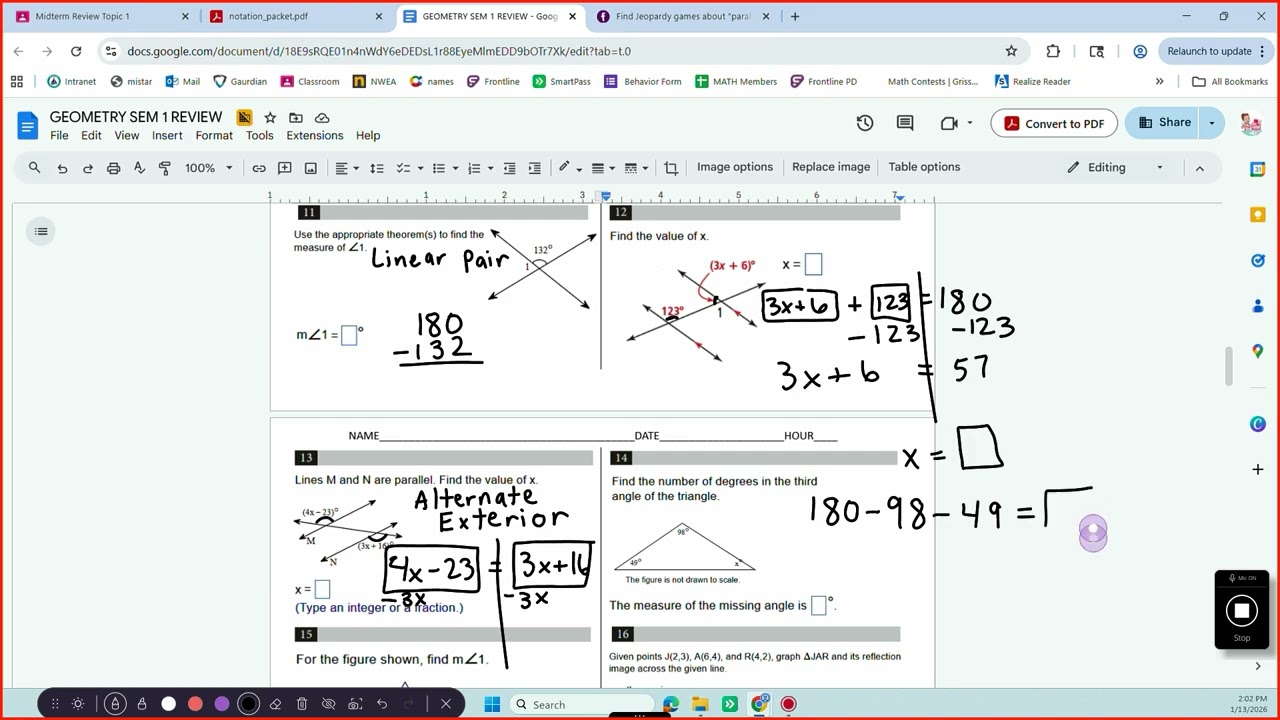Collapse the menus with chevron

click(1200, 168)
